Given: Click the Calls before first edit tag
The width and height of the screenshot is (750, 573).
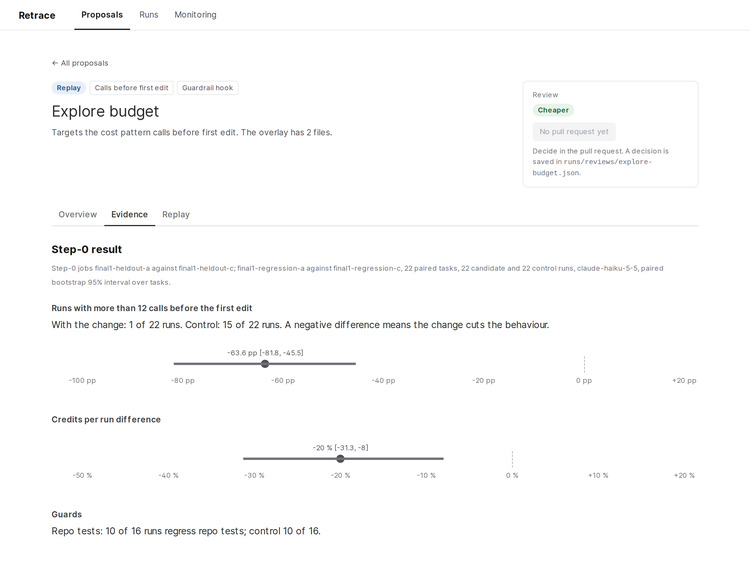Looking at the screenshot, I should tap(132, 88).
